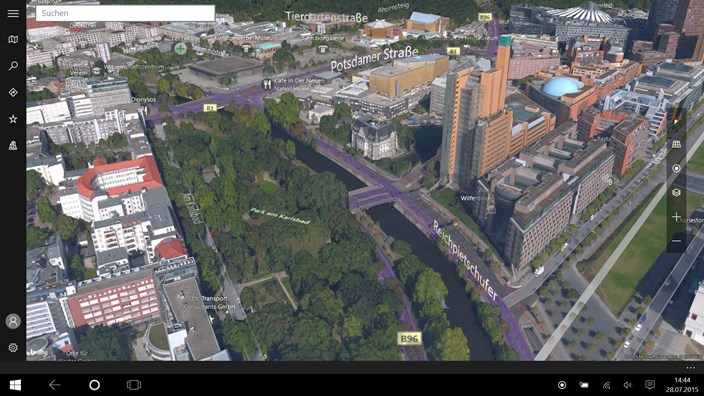Select the green hospital marker
This screenshot has height=396, width=704.
pos(180,48)
